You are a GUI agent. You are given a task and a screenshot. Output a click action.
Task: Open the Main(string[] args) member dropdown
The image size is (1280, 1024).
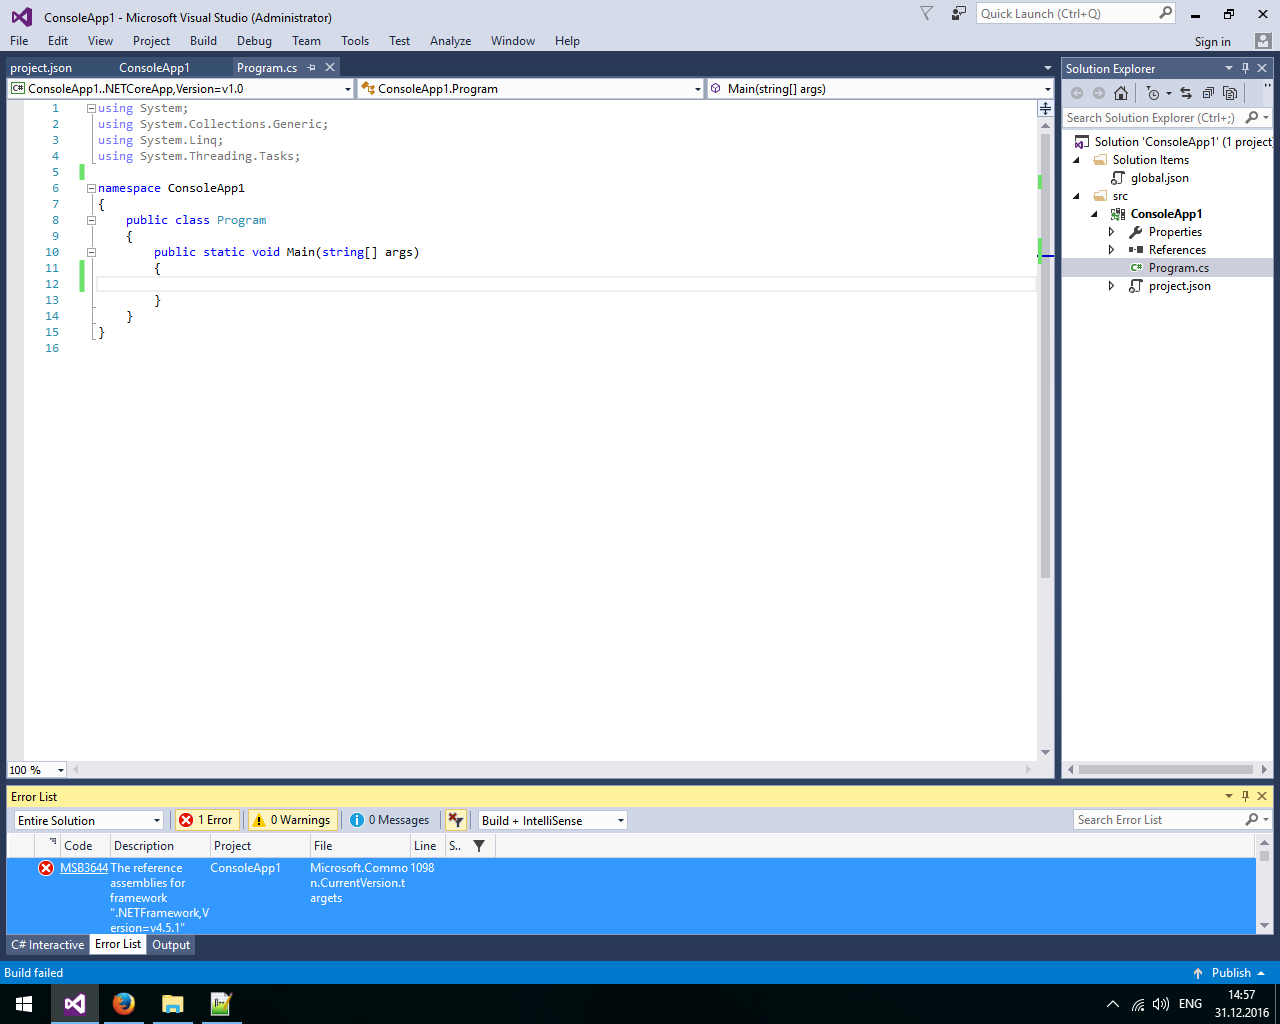coord(881,89)
